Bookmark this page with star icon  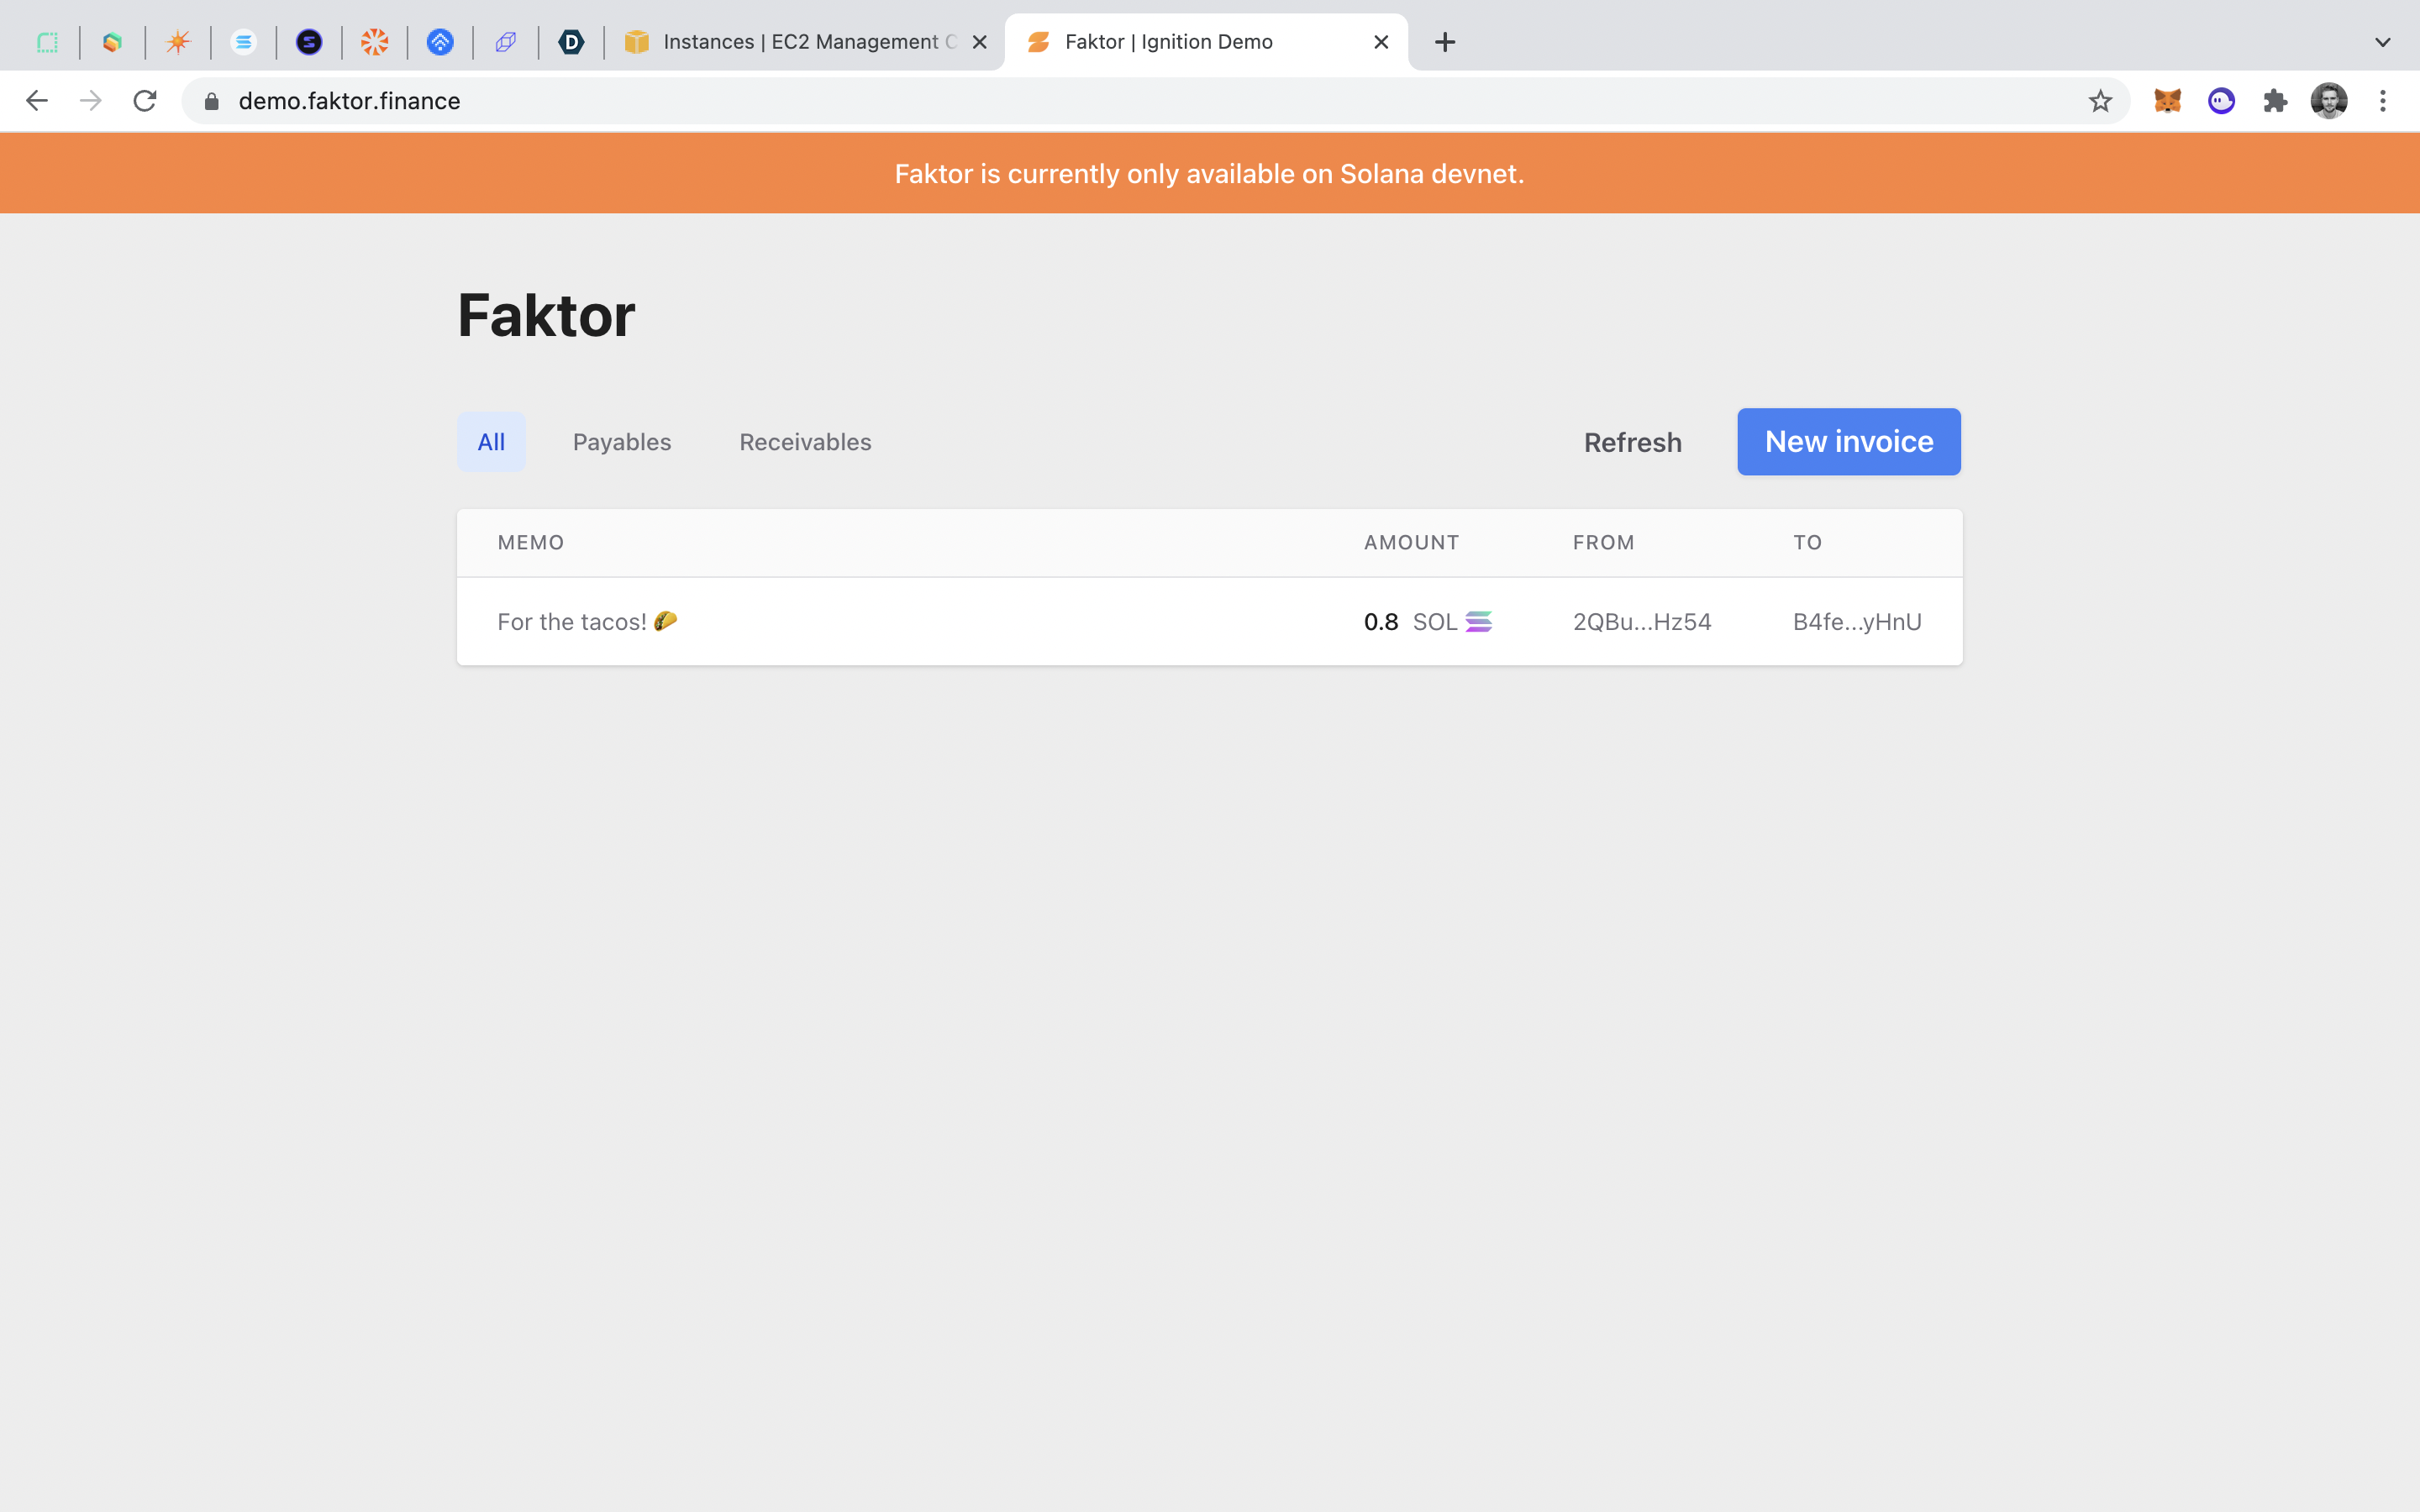[x=2100, y=101]
